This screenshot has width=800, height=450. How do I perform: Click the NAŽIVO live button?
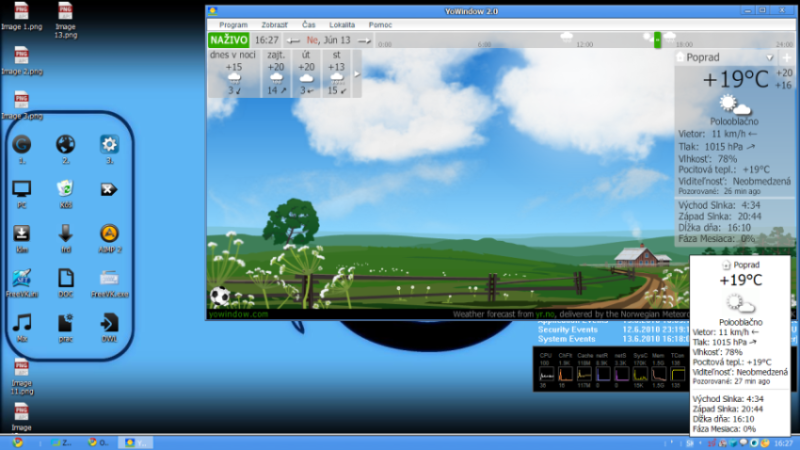[x=229, y=40]
